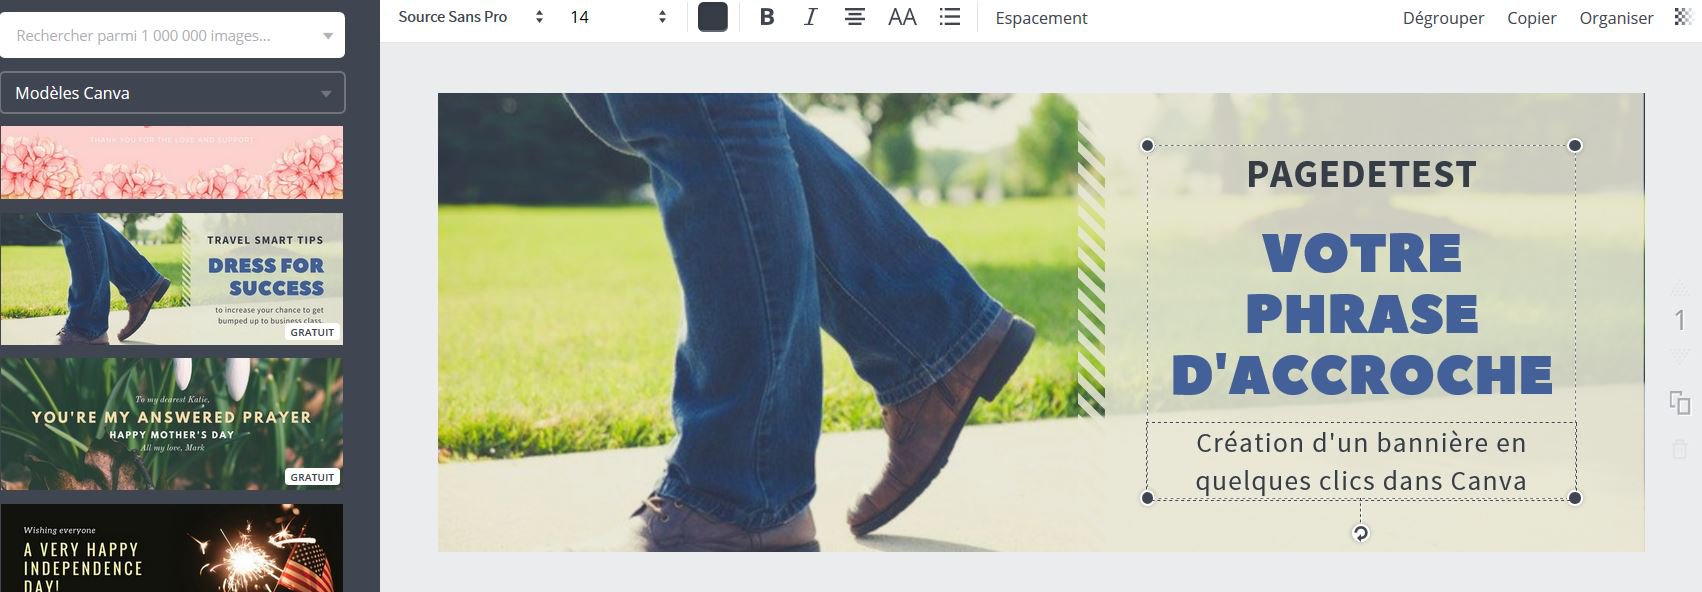Click the page number 1 indicator
The height and width of the screenshot is (592, 1702).
tap(1680, 320)
